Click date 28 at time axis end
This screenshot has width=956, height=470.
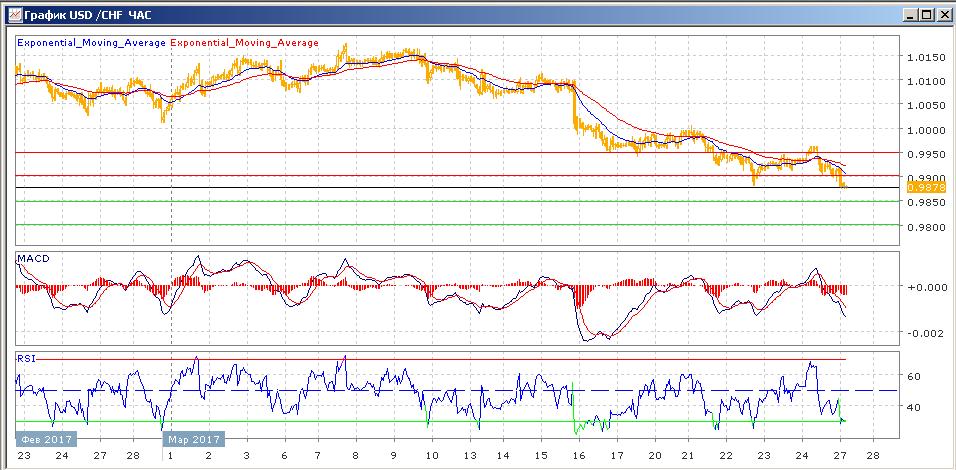click(x=873, y=455)
